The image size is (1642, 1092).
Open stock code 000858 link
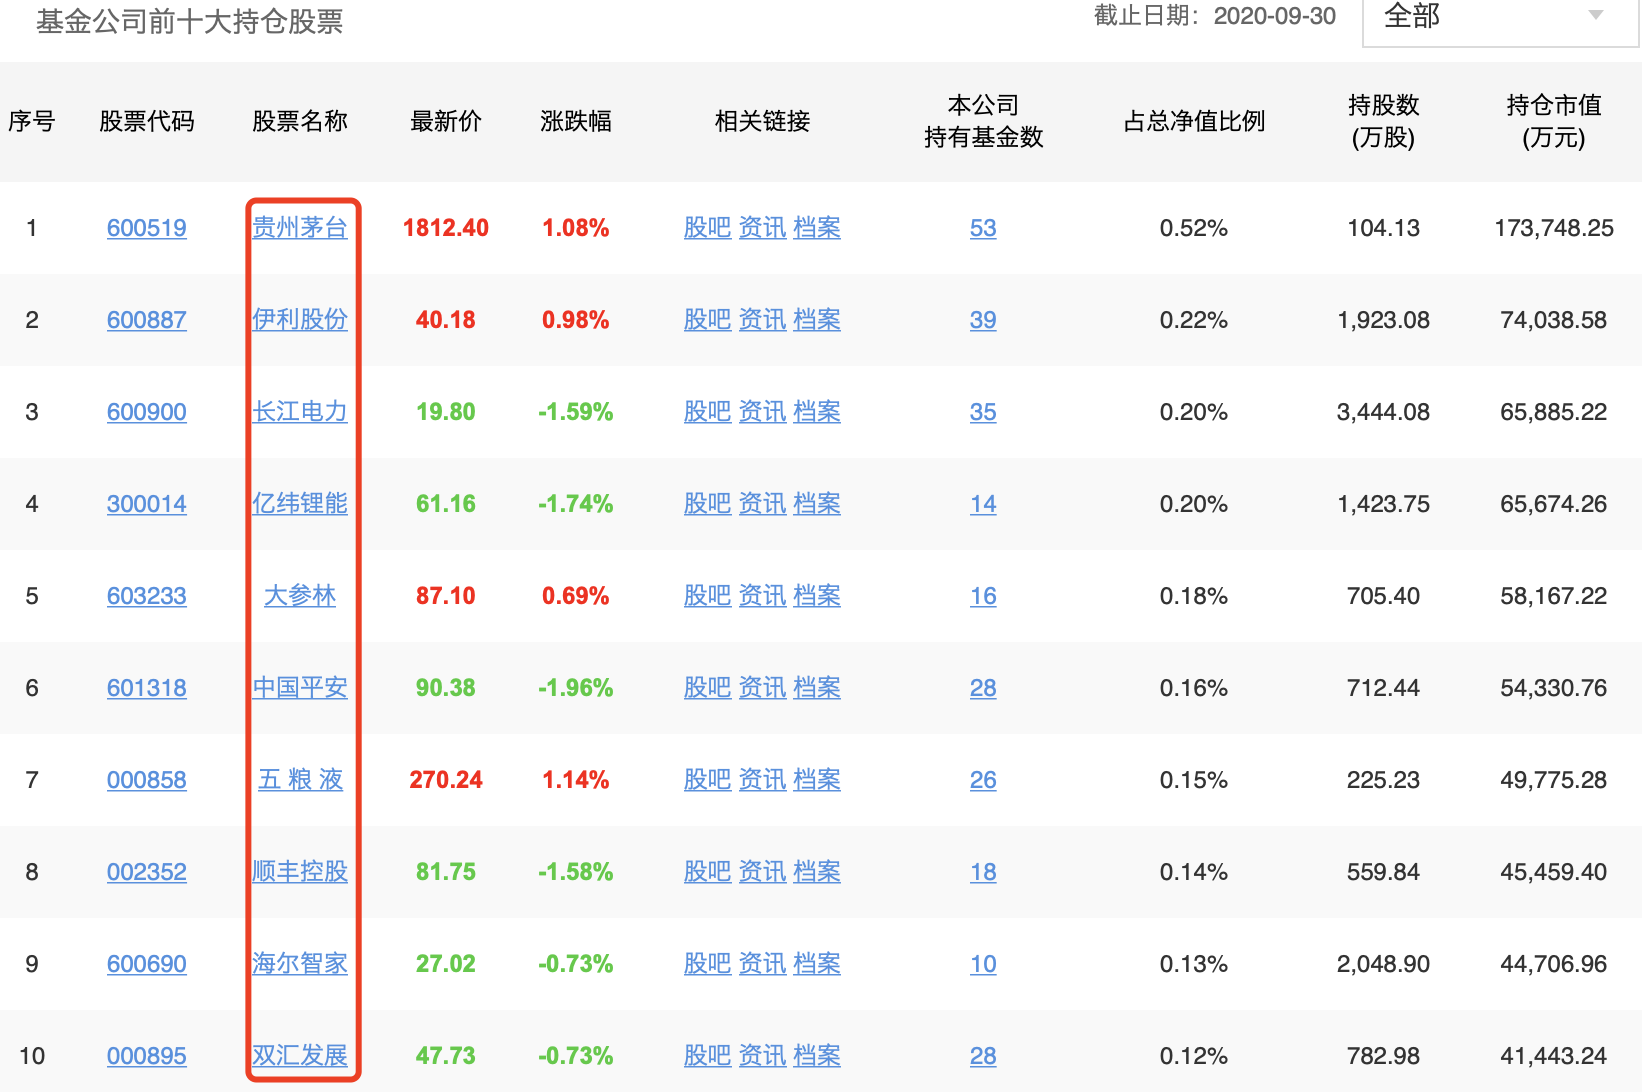147,780
